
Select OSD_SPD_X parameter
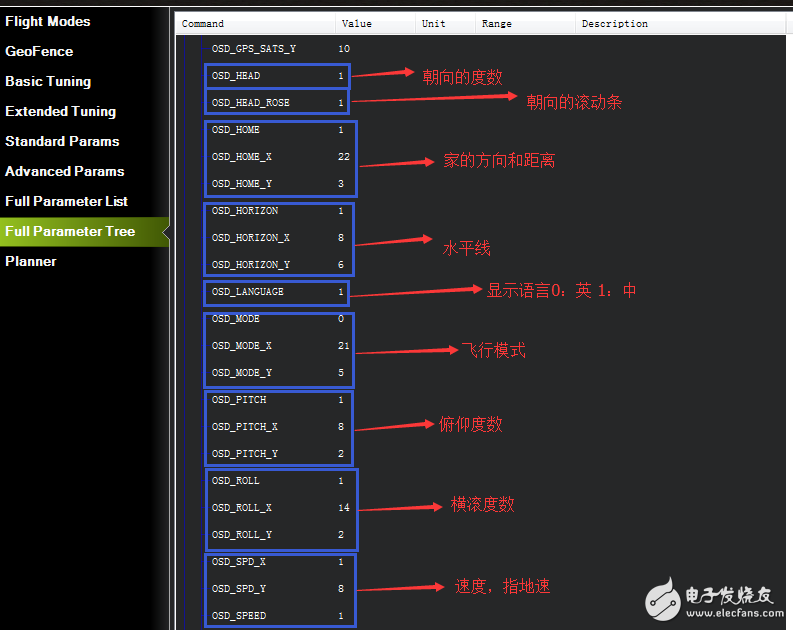238,562
